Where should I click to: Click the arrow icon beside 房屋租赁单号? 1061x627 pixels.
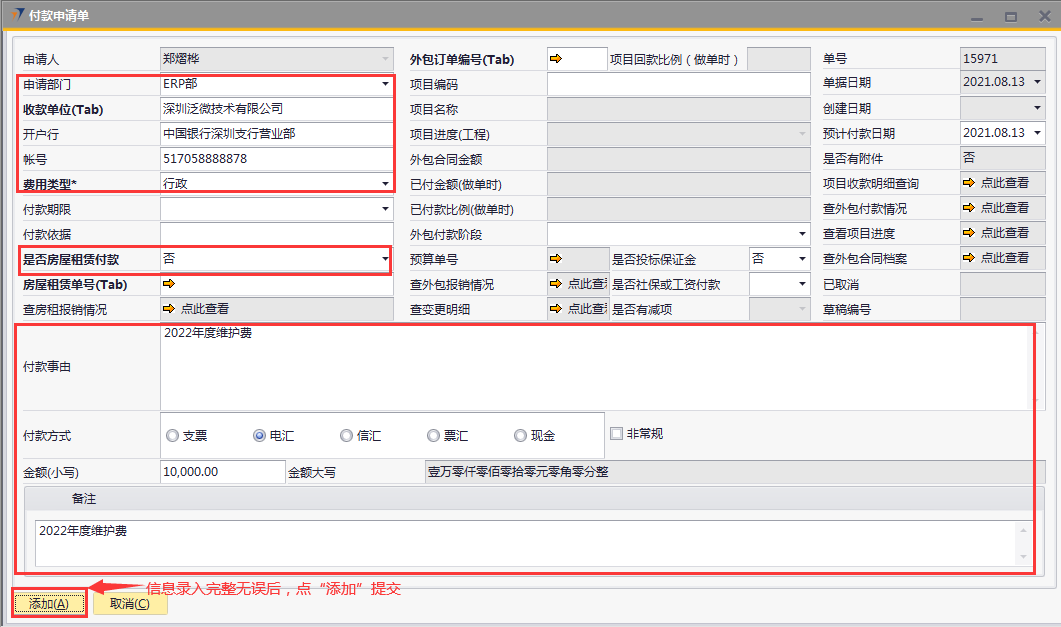click(x=169, y=284)
